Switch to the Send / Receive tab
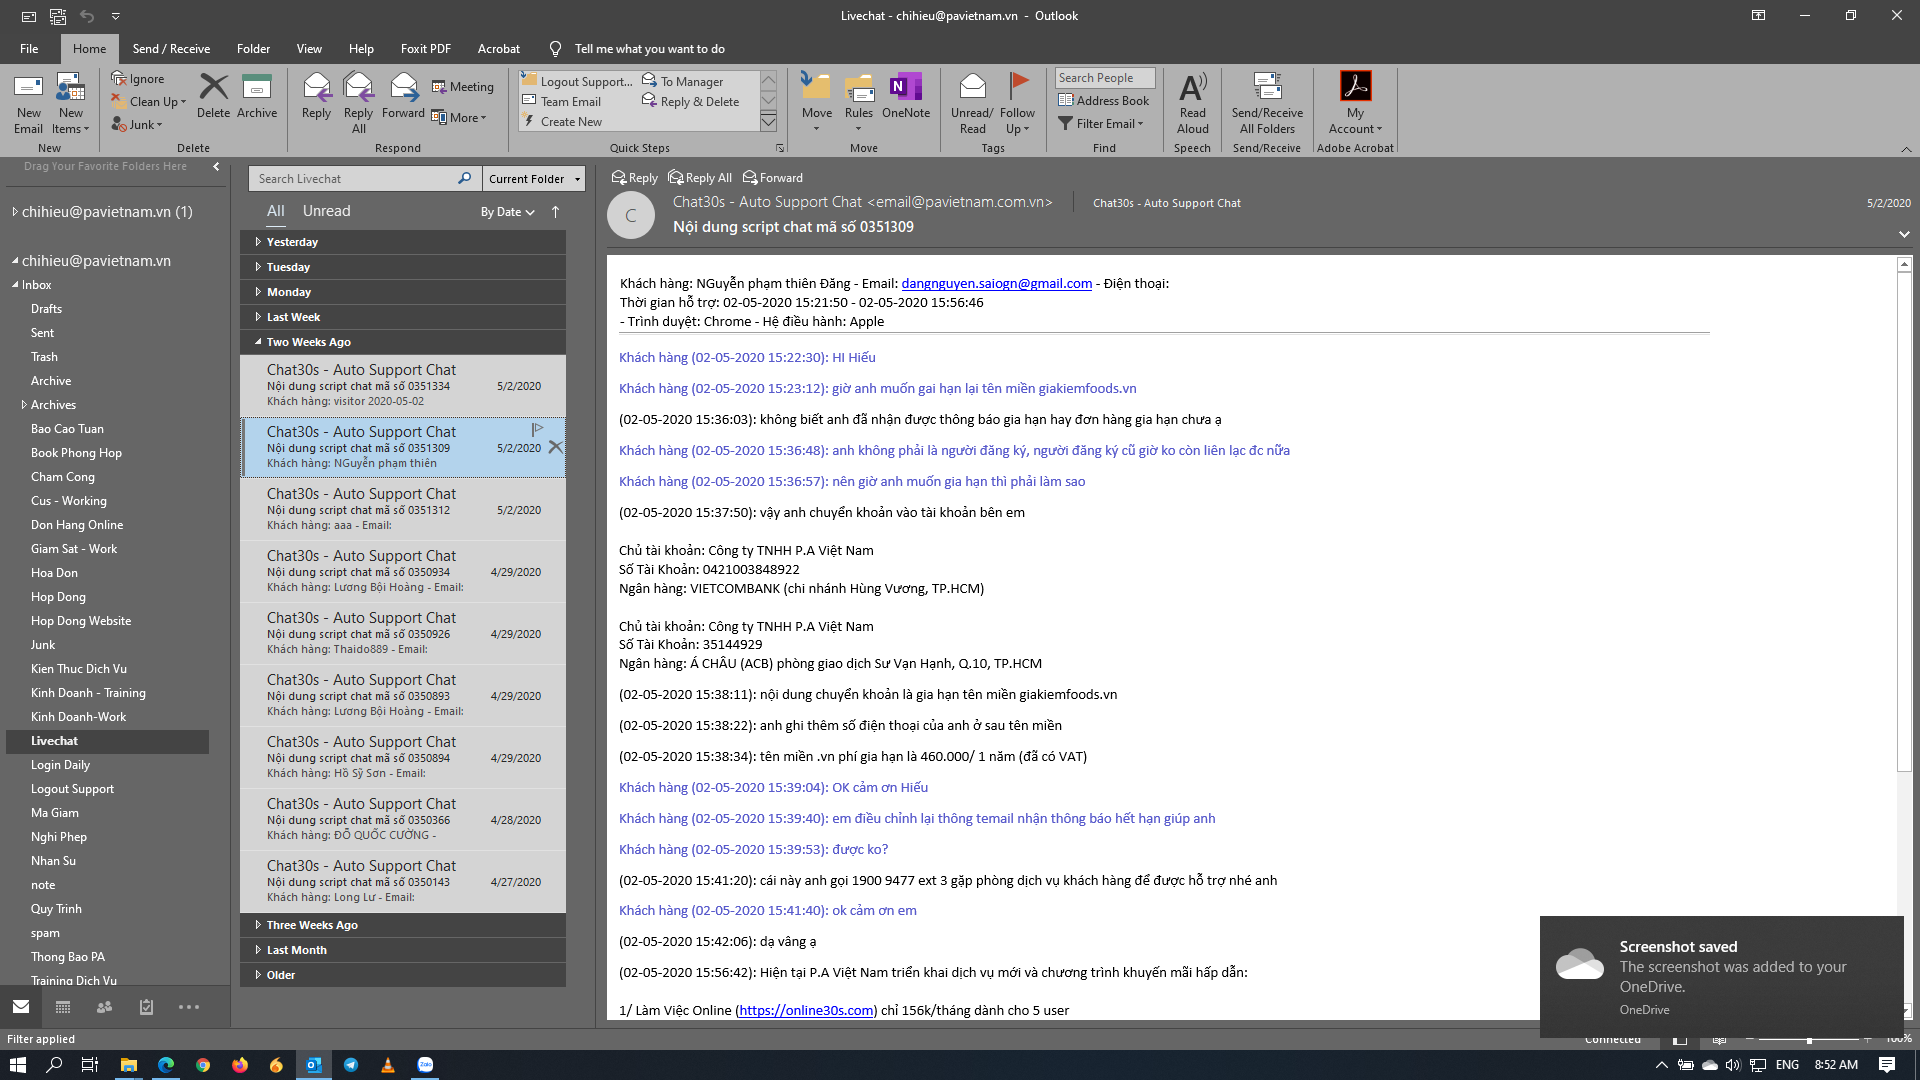Viewport: 1920px width, 1080px height. pos(171,49)
